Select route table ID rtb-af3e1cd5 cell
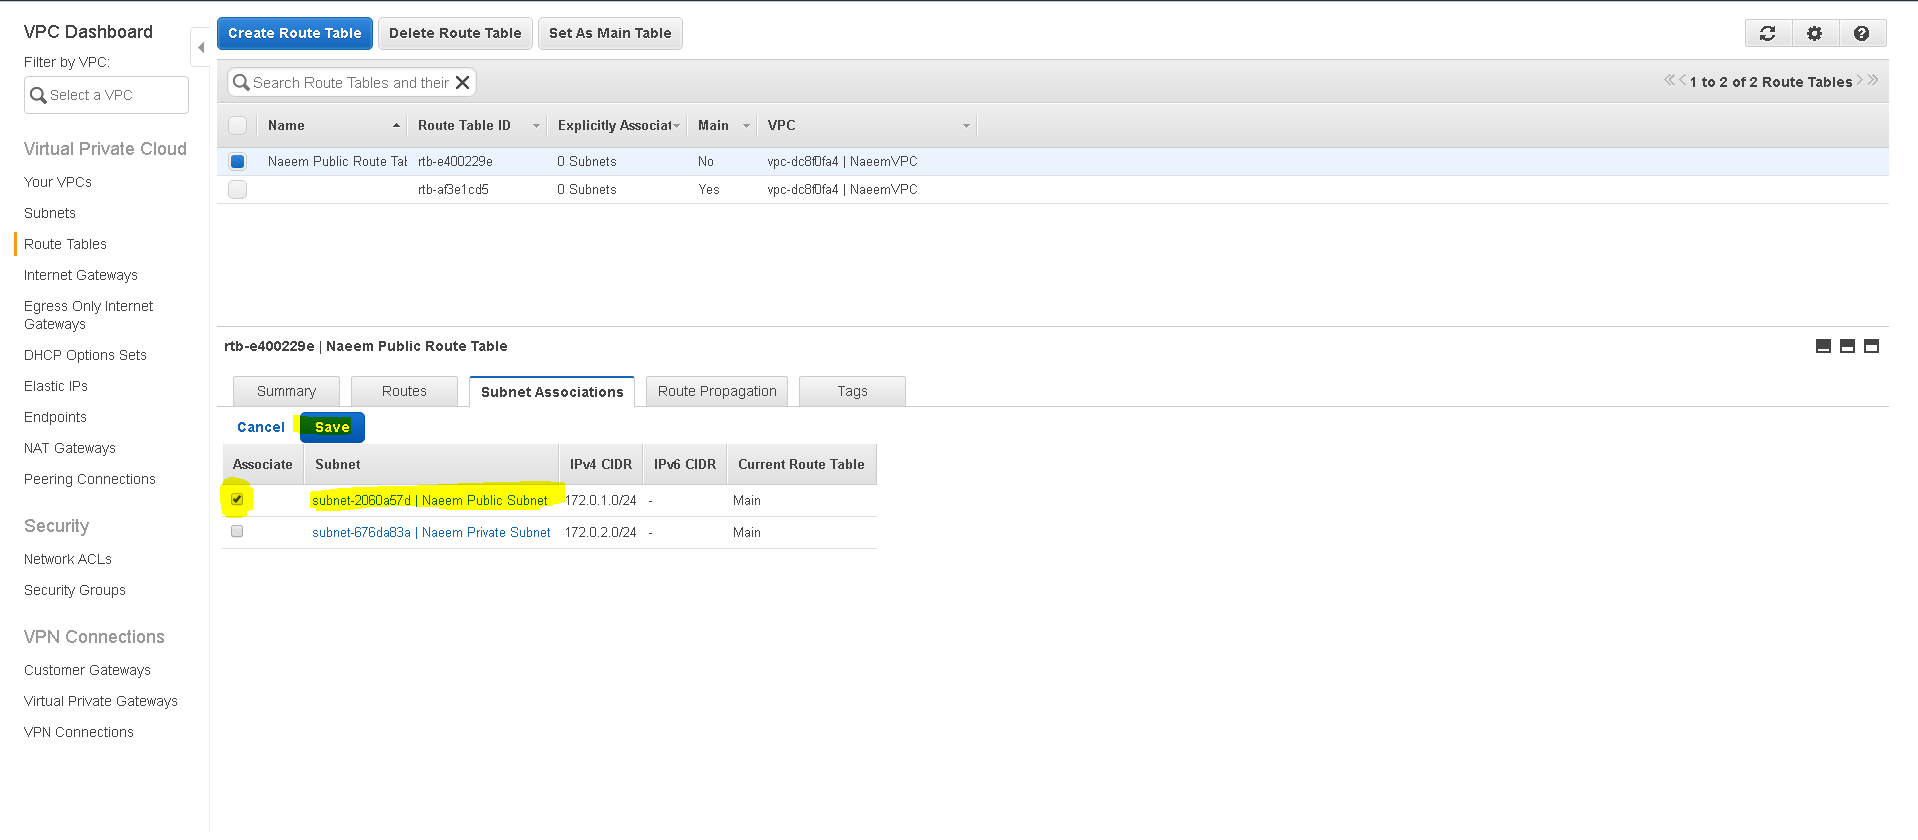The width and height of the screenshot is (1918, 840). click(453, 189)
